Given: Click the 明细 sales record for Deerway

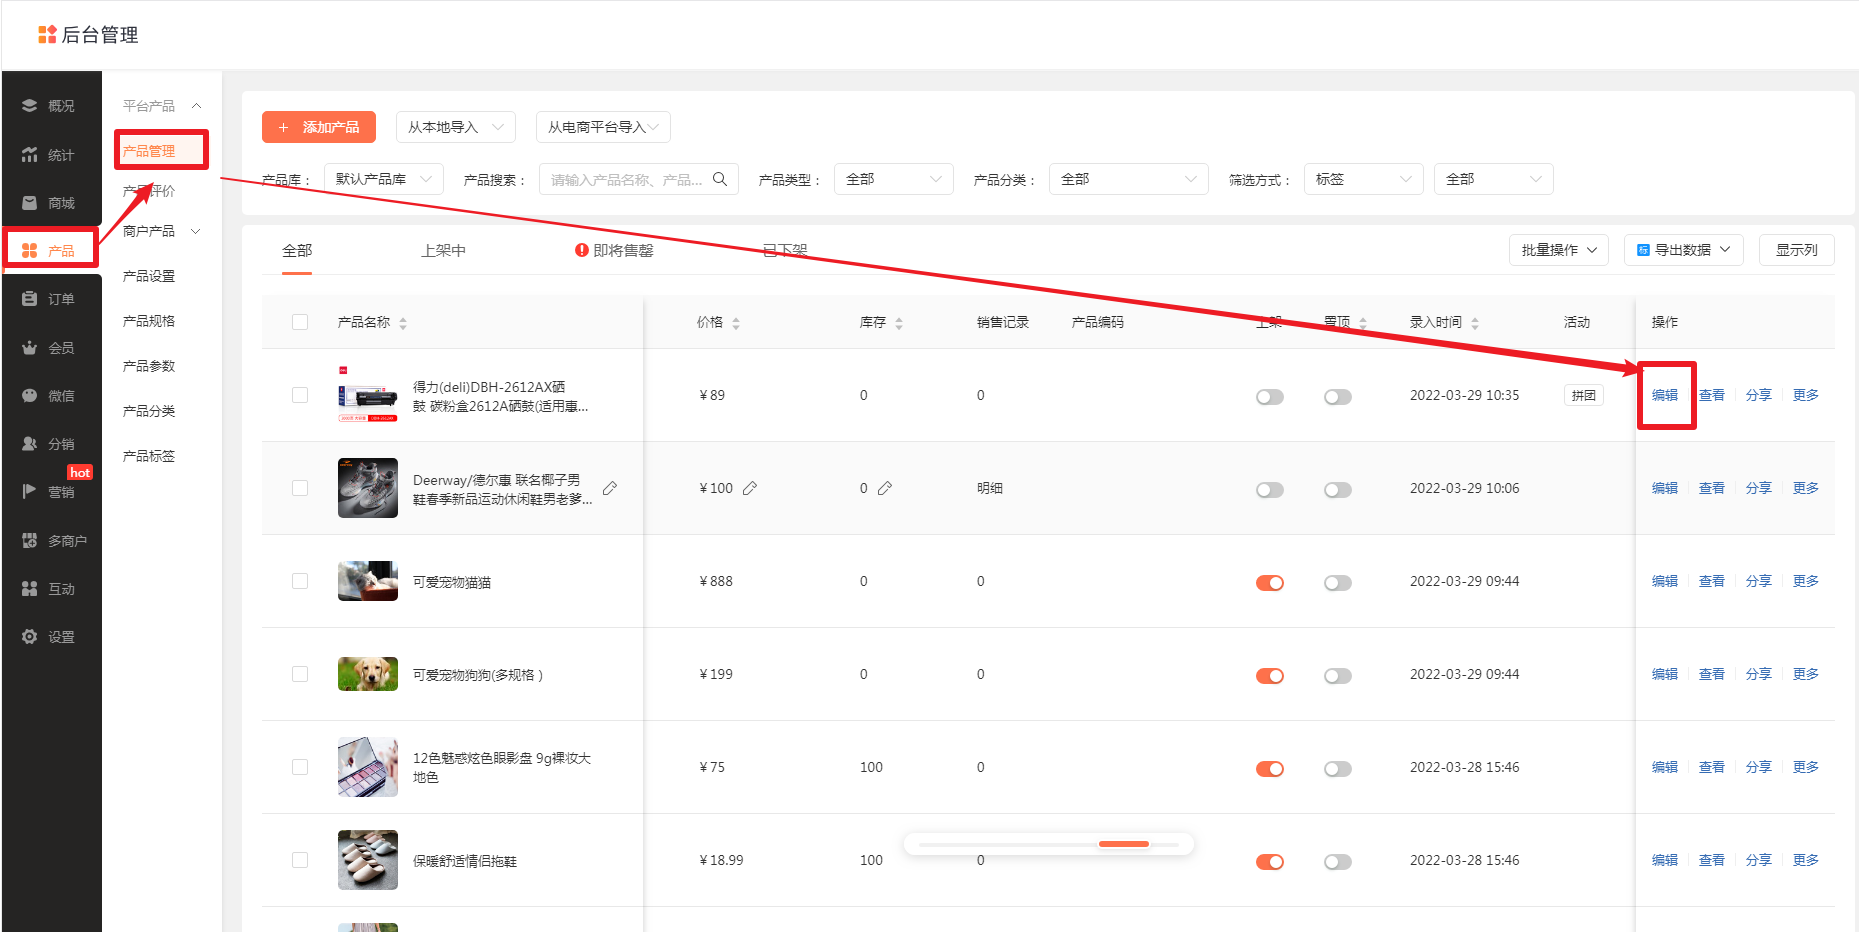Looking at the screenshot, I should pyautogui.click(x=990, y=488).
